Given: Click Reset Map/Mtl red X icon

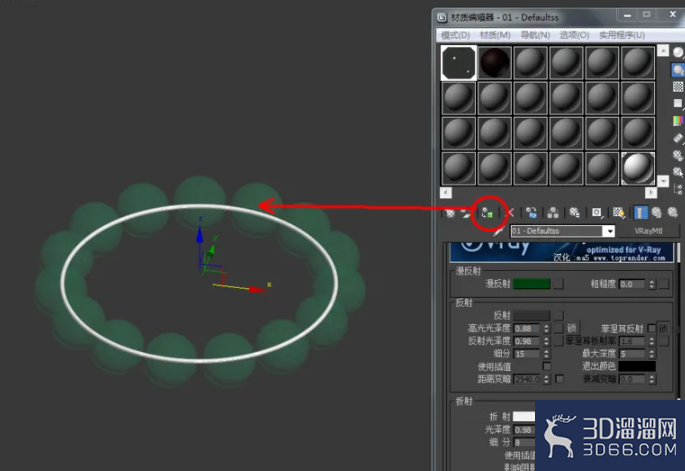Looking at the screenshot, I should [510, 213].
